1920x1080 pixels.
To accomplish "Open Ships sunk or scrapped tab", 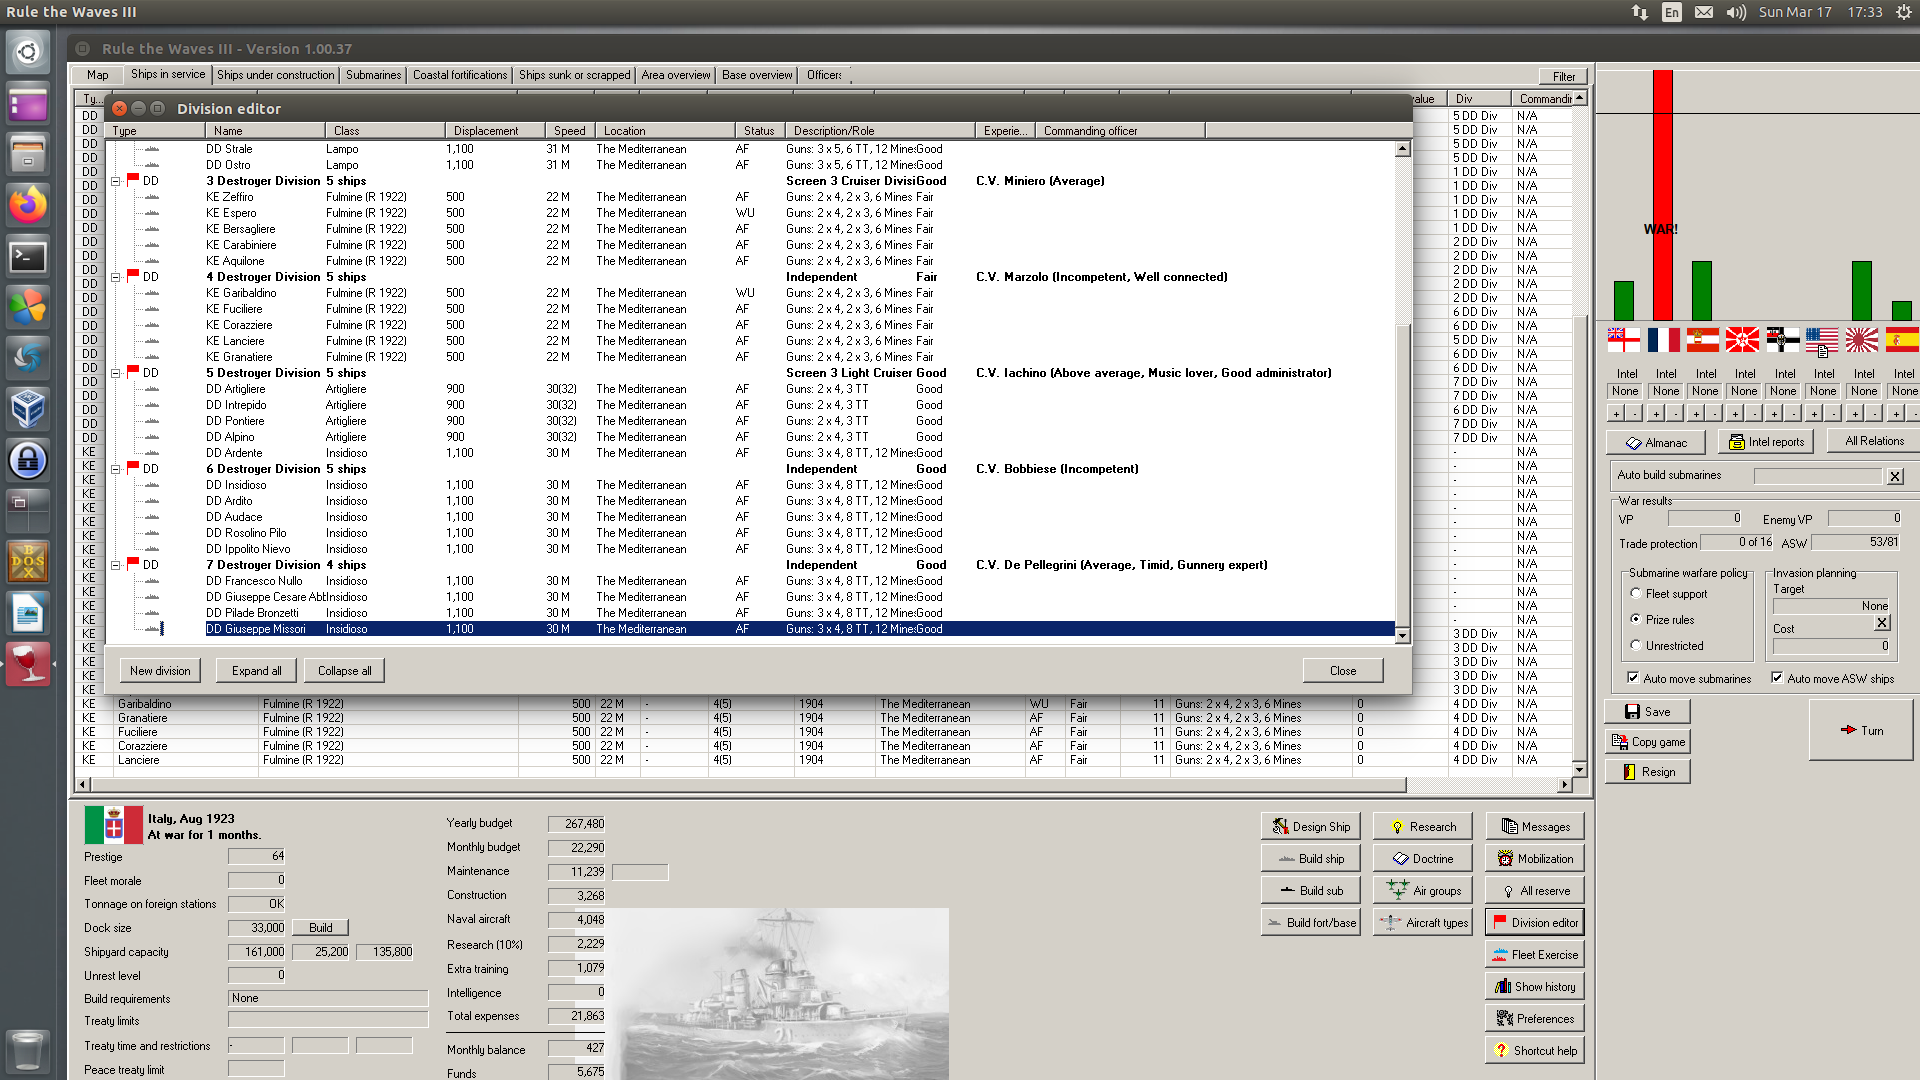I will (x=575, y=75).
